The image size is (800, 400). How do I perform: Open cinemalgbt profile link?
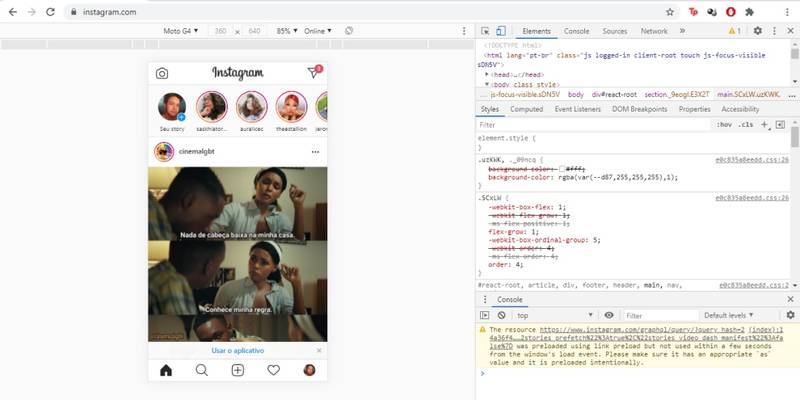(196, 152)
